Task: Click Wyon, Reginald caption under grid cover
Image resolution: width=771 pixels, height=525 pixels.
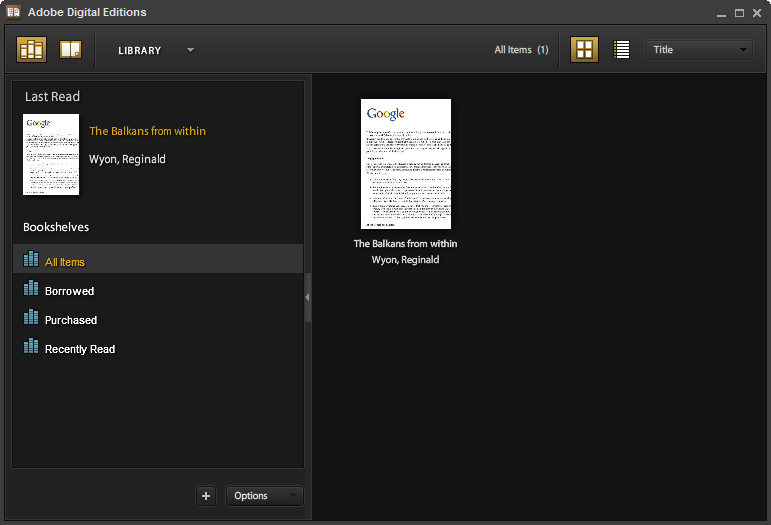Action: (x=406, y=260)
